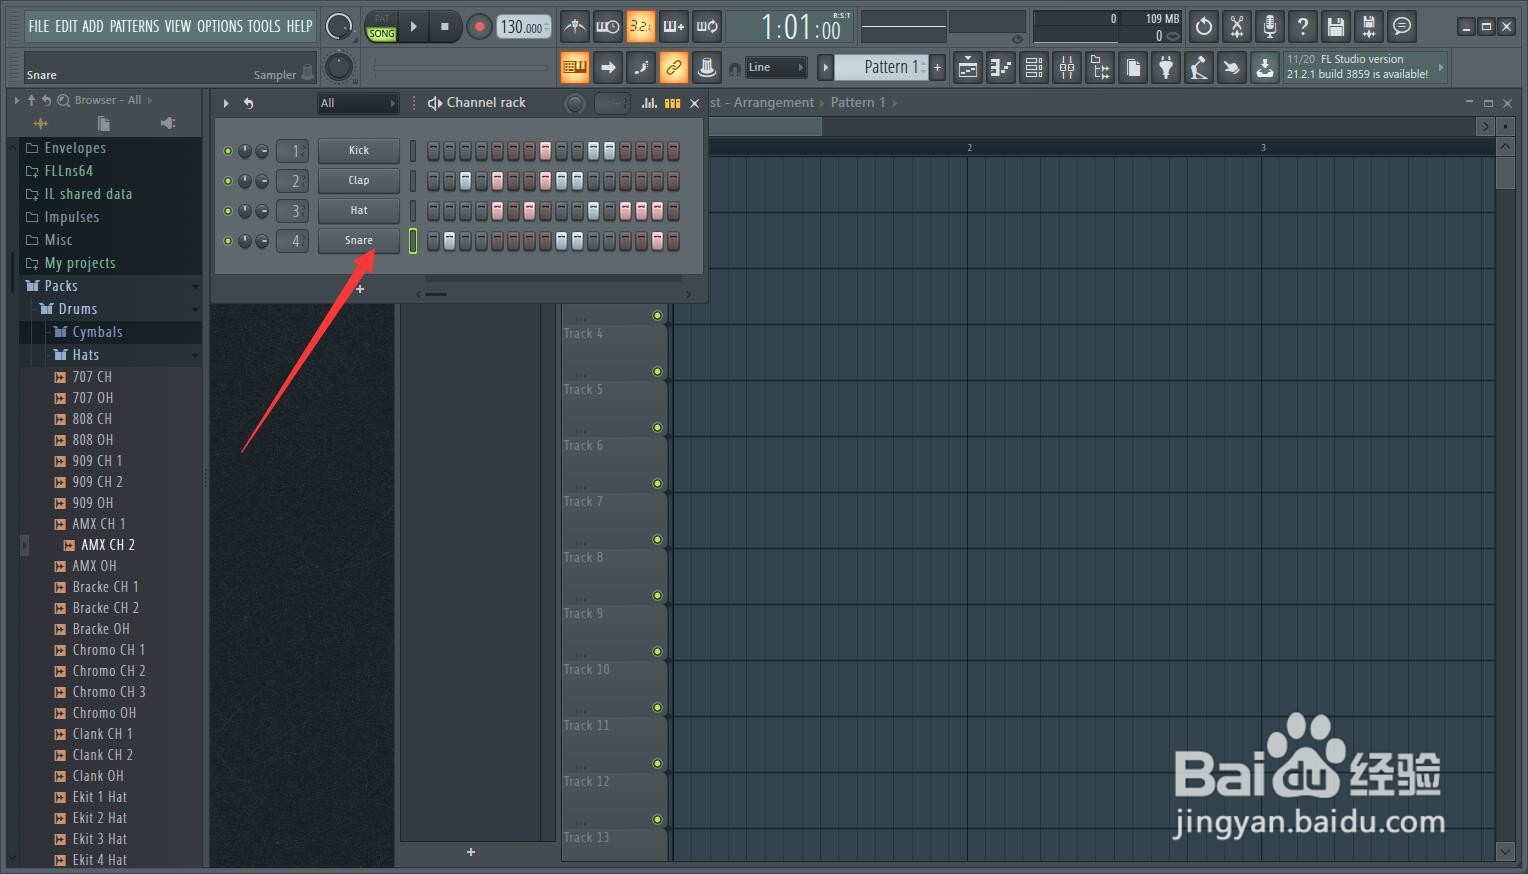The image size is (1528, 874).
Task: Click the Snare channel button
Action: (359, 241)
